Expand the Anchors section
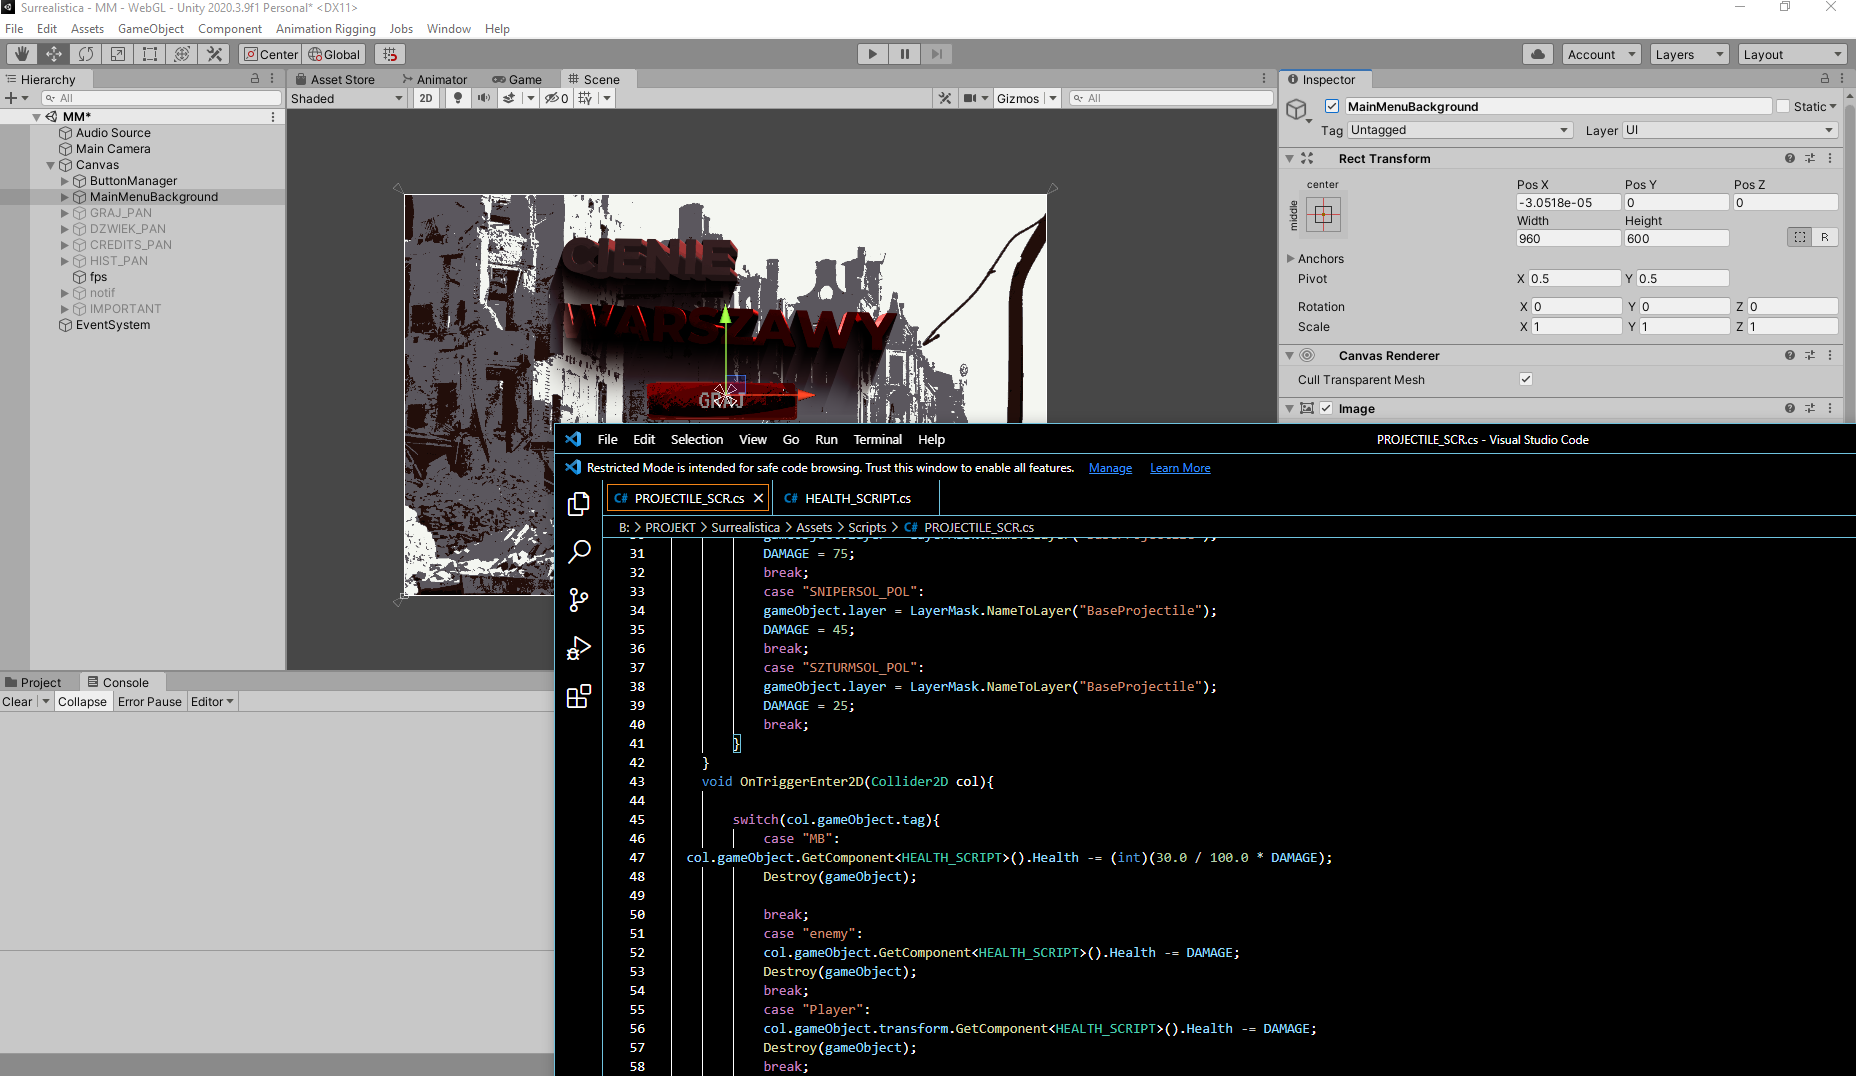 (1291, 259)
